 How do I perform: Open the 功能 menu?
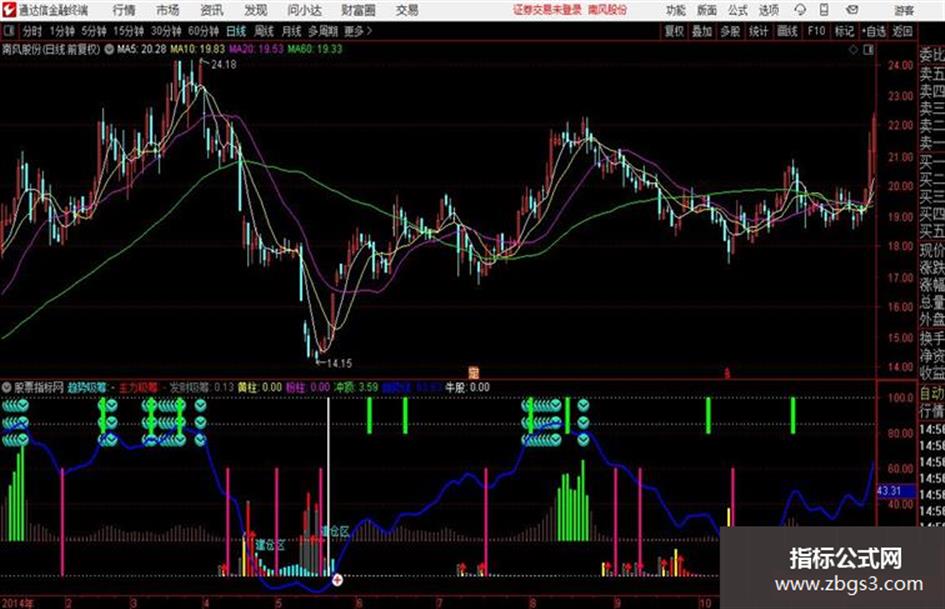point(676,10)
